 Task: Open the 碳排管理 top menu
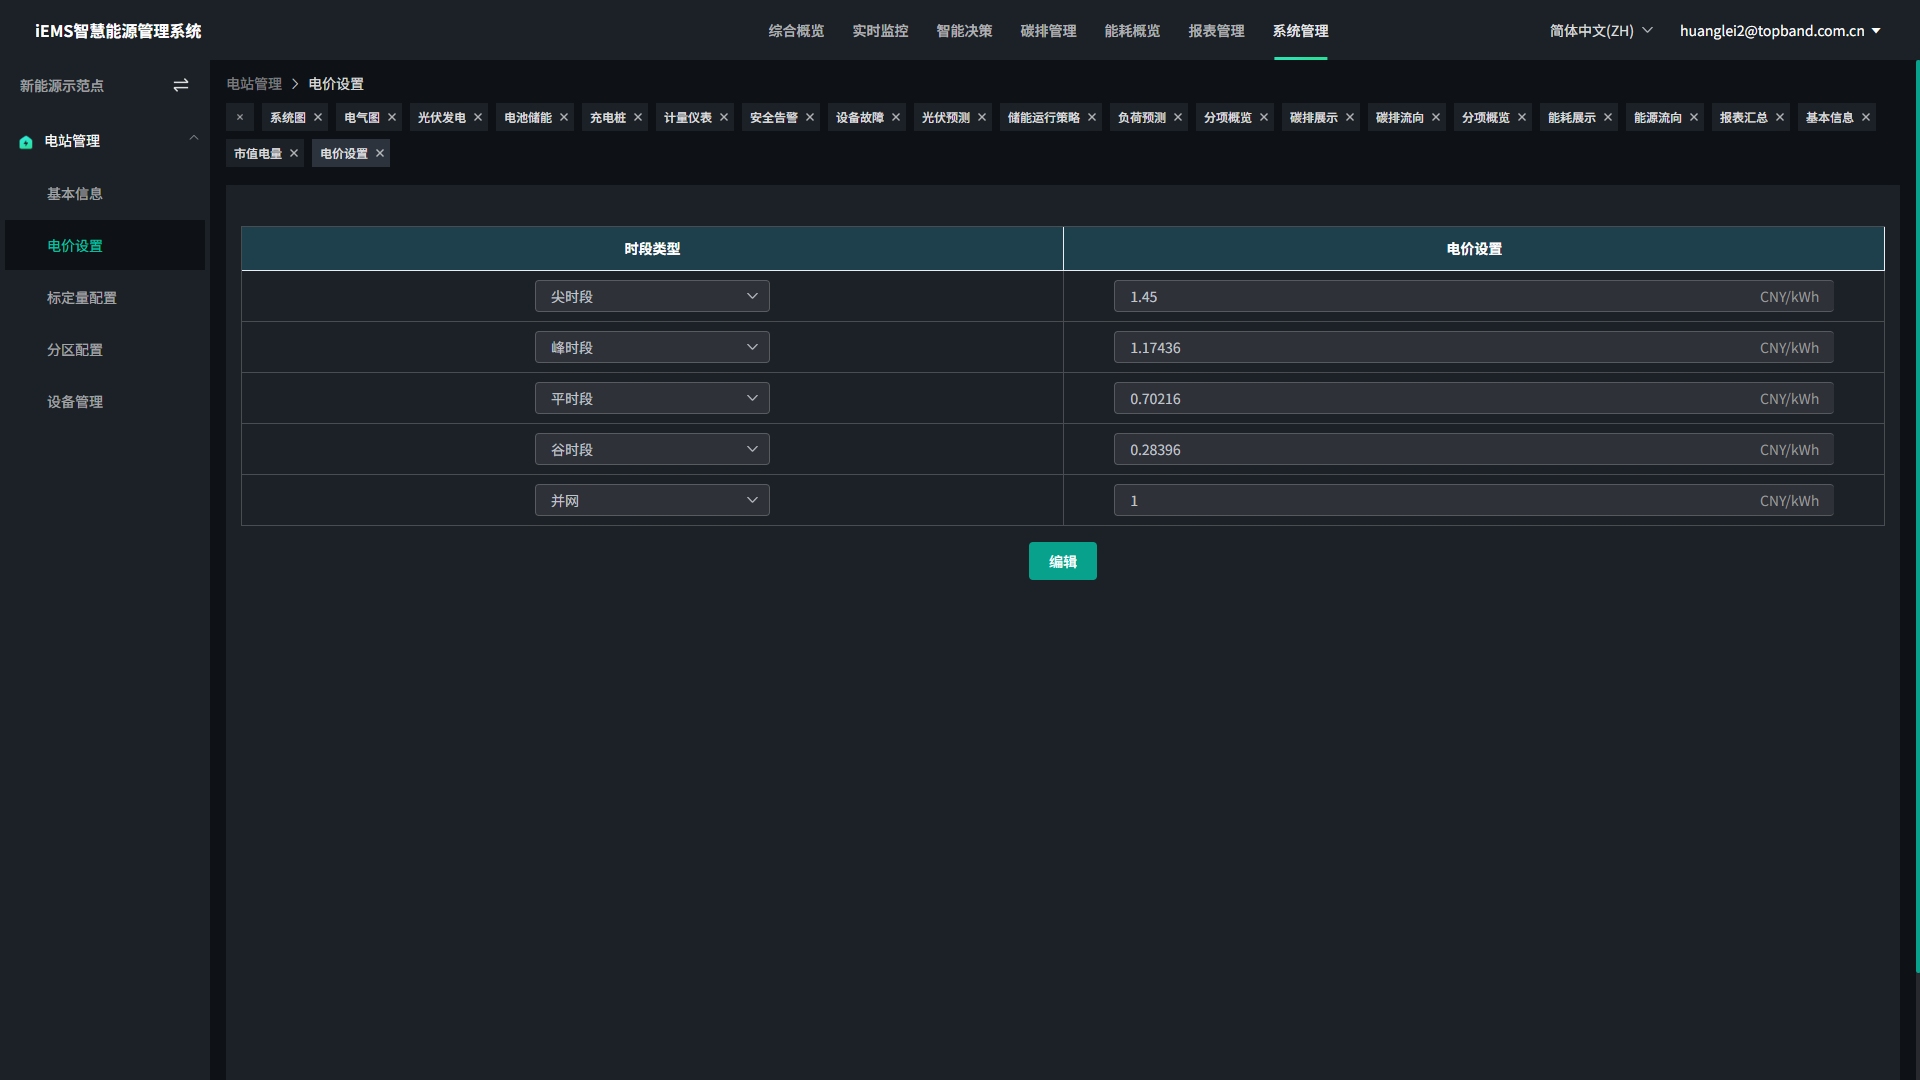pos(1048,31)
